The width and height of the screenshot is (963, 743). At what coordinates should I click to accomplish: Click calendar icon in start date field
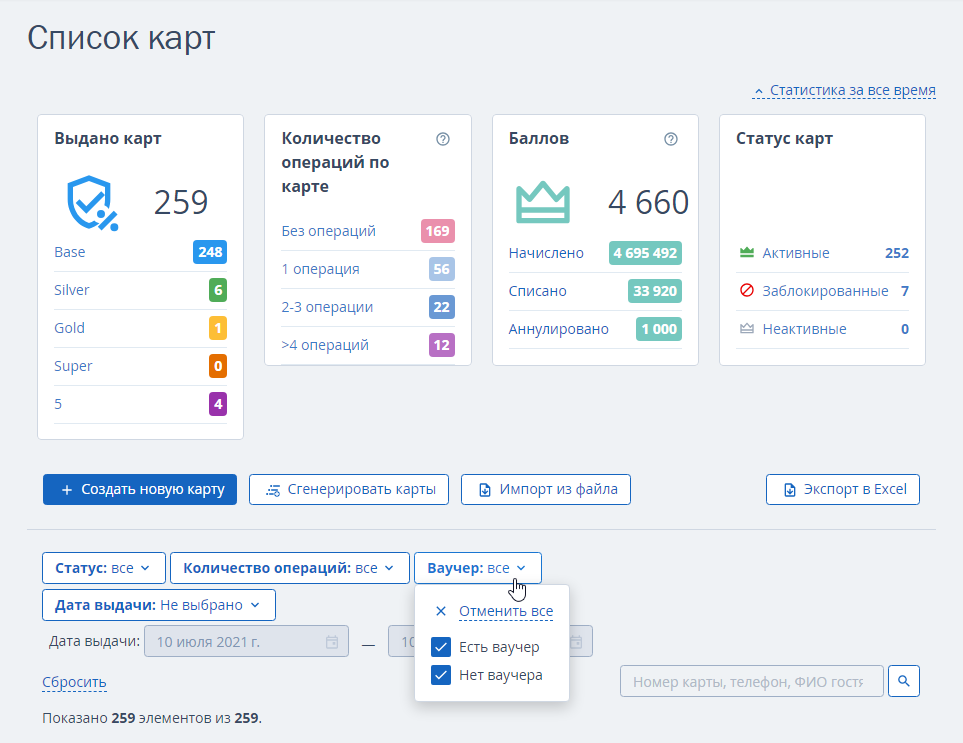click(x=332, y=642)
